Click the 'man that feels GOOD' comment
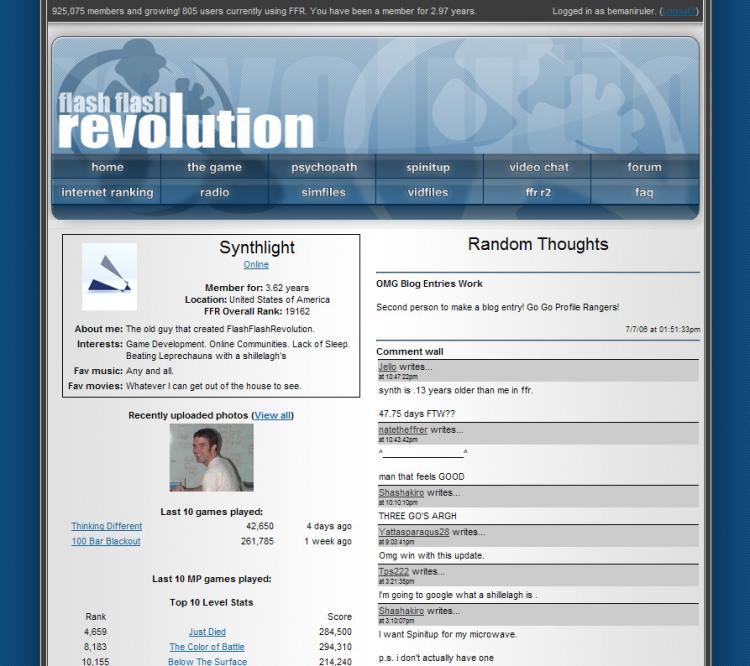The height and width of the screenshot is (666, 750). [x=421, y=477]
